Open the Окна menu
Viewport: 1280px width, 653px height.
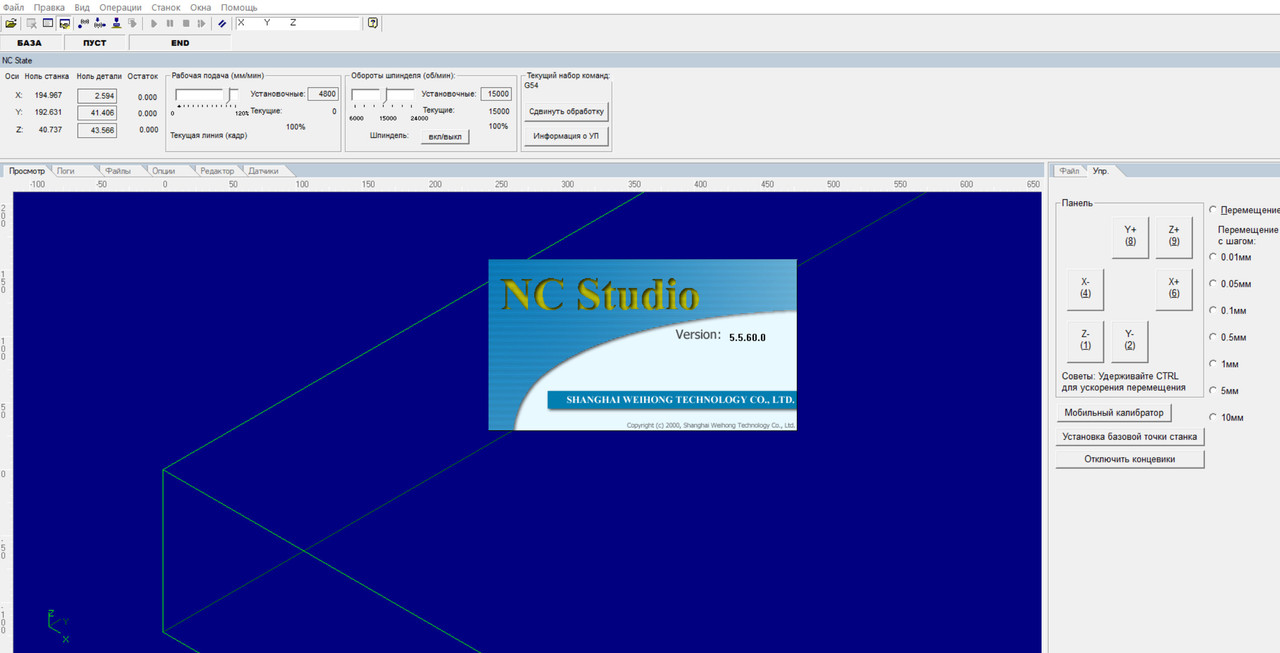click(x=201, y=7)
